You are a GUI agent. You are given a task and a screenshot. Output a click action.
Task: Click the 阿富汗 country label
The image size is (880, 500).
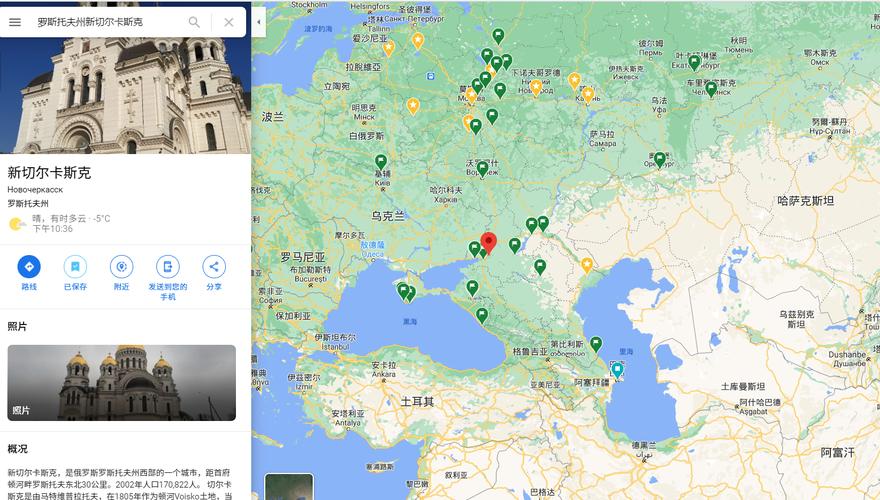point(838,452)
